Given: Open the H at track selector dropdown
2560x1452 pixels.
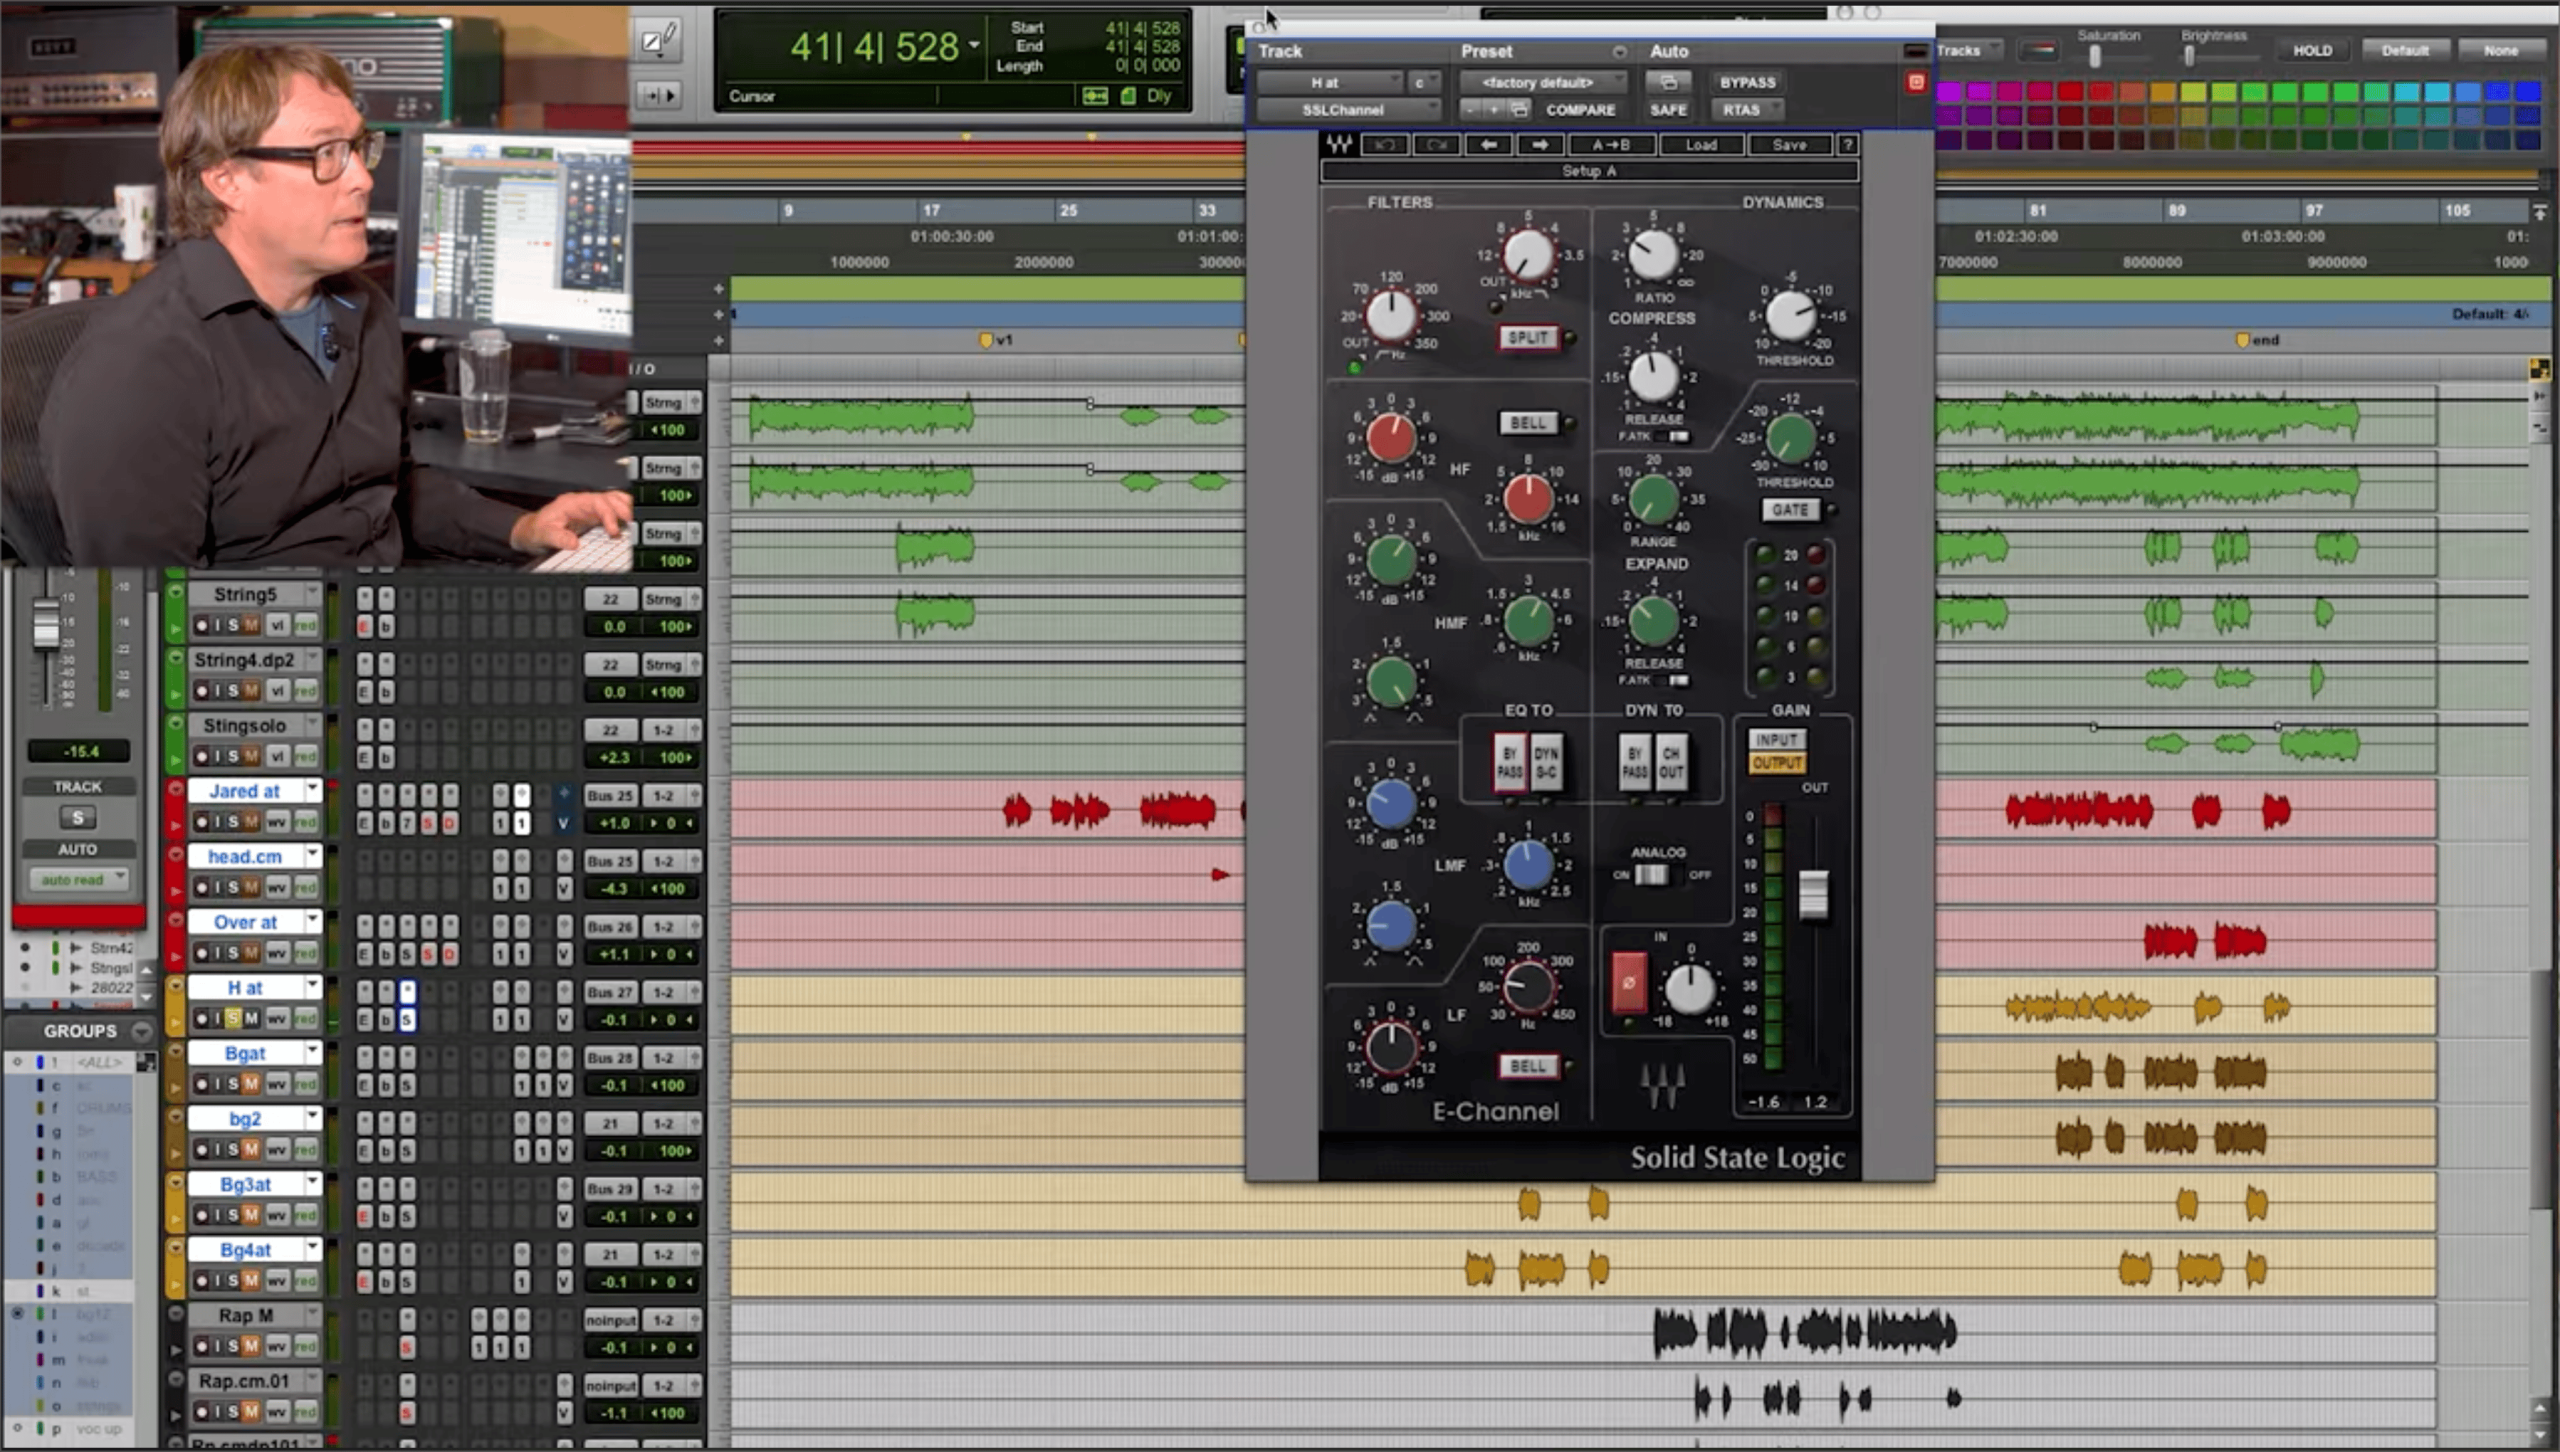Looking at the screenshot, I should click(x=1328, y=82).
